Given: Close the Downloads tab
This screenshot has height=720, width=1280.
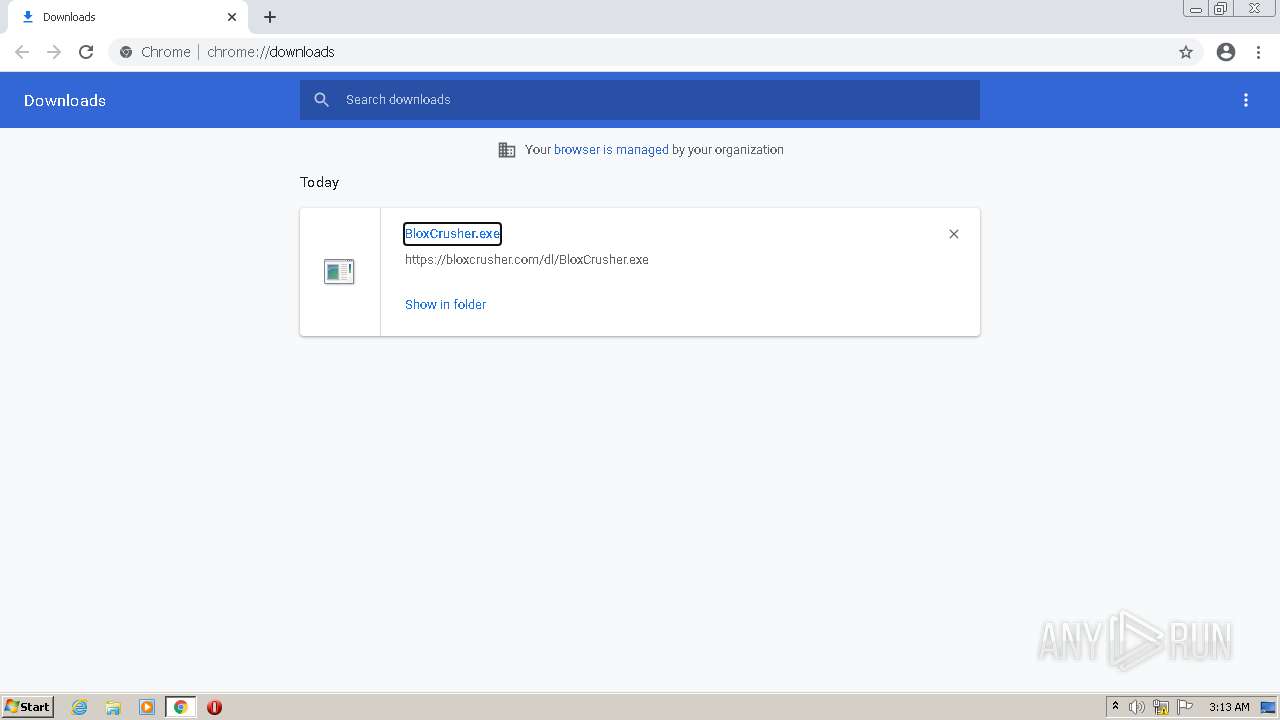Looking at the screenshot, I should [232, 17].
